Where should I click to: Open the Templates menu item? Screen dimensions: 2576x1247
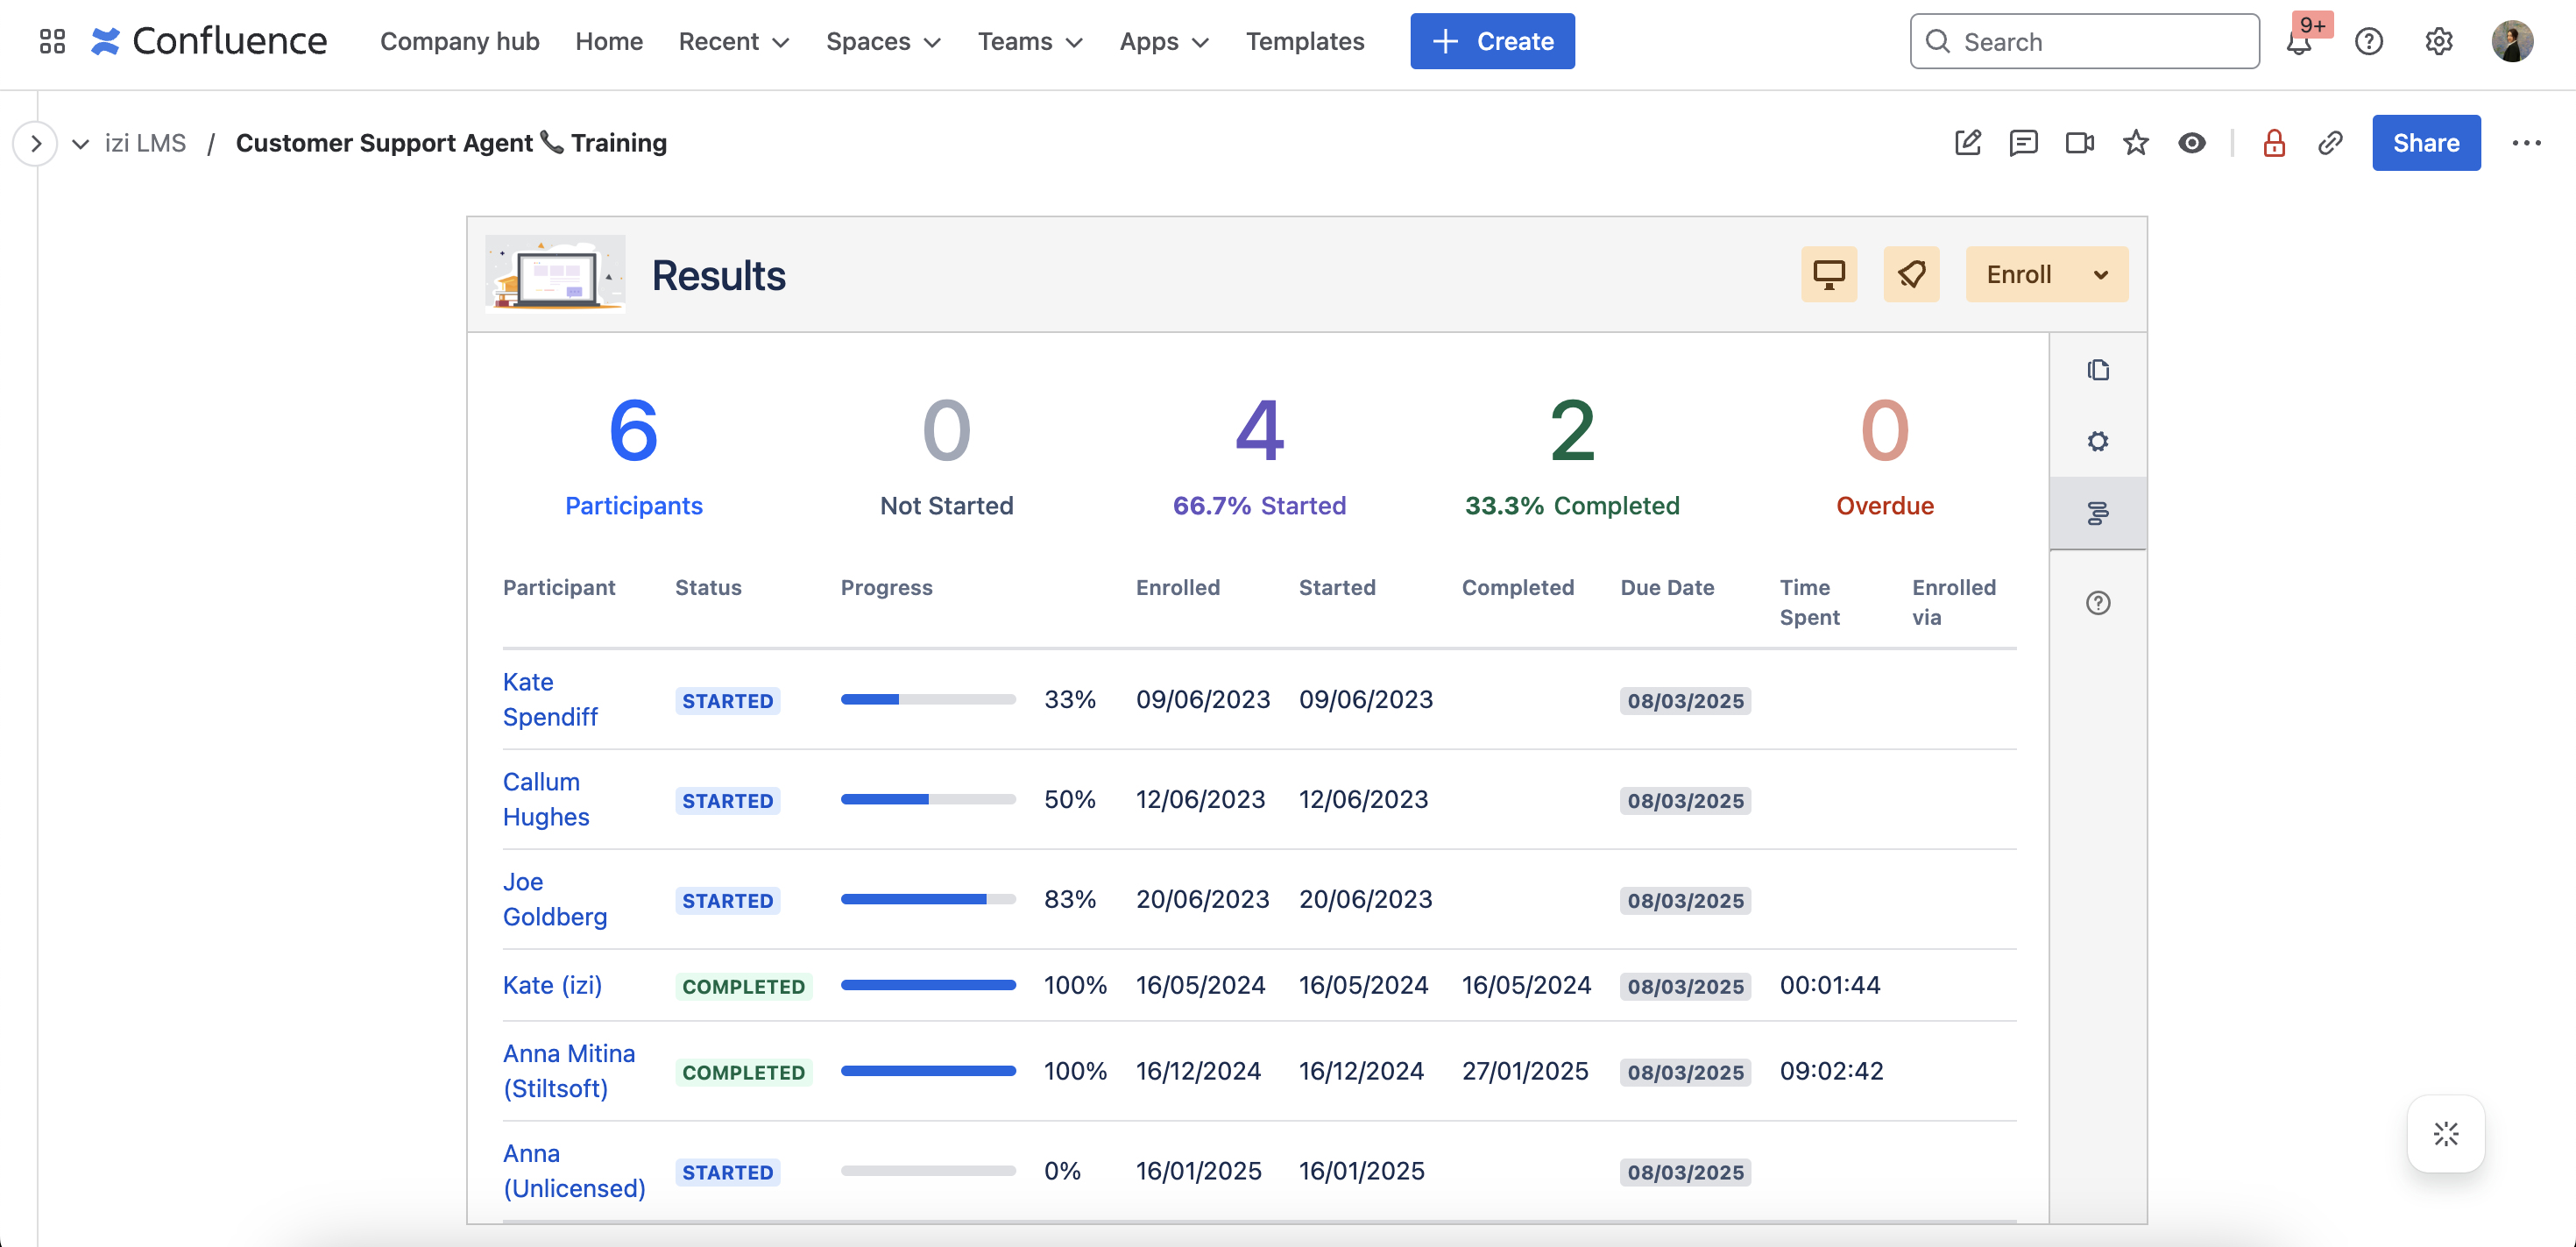click(x=1304, y=41)
